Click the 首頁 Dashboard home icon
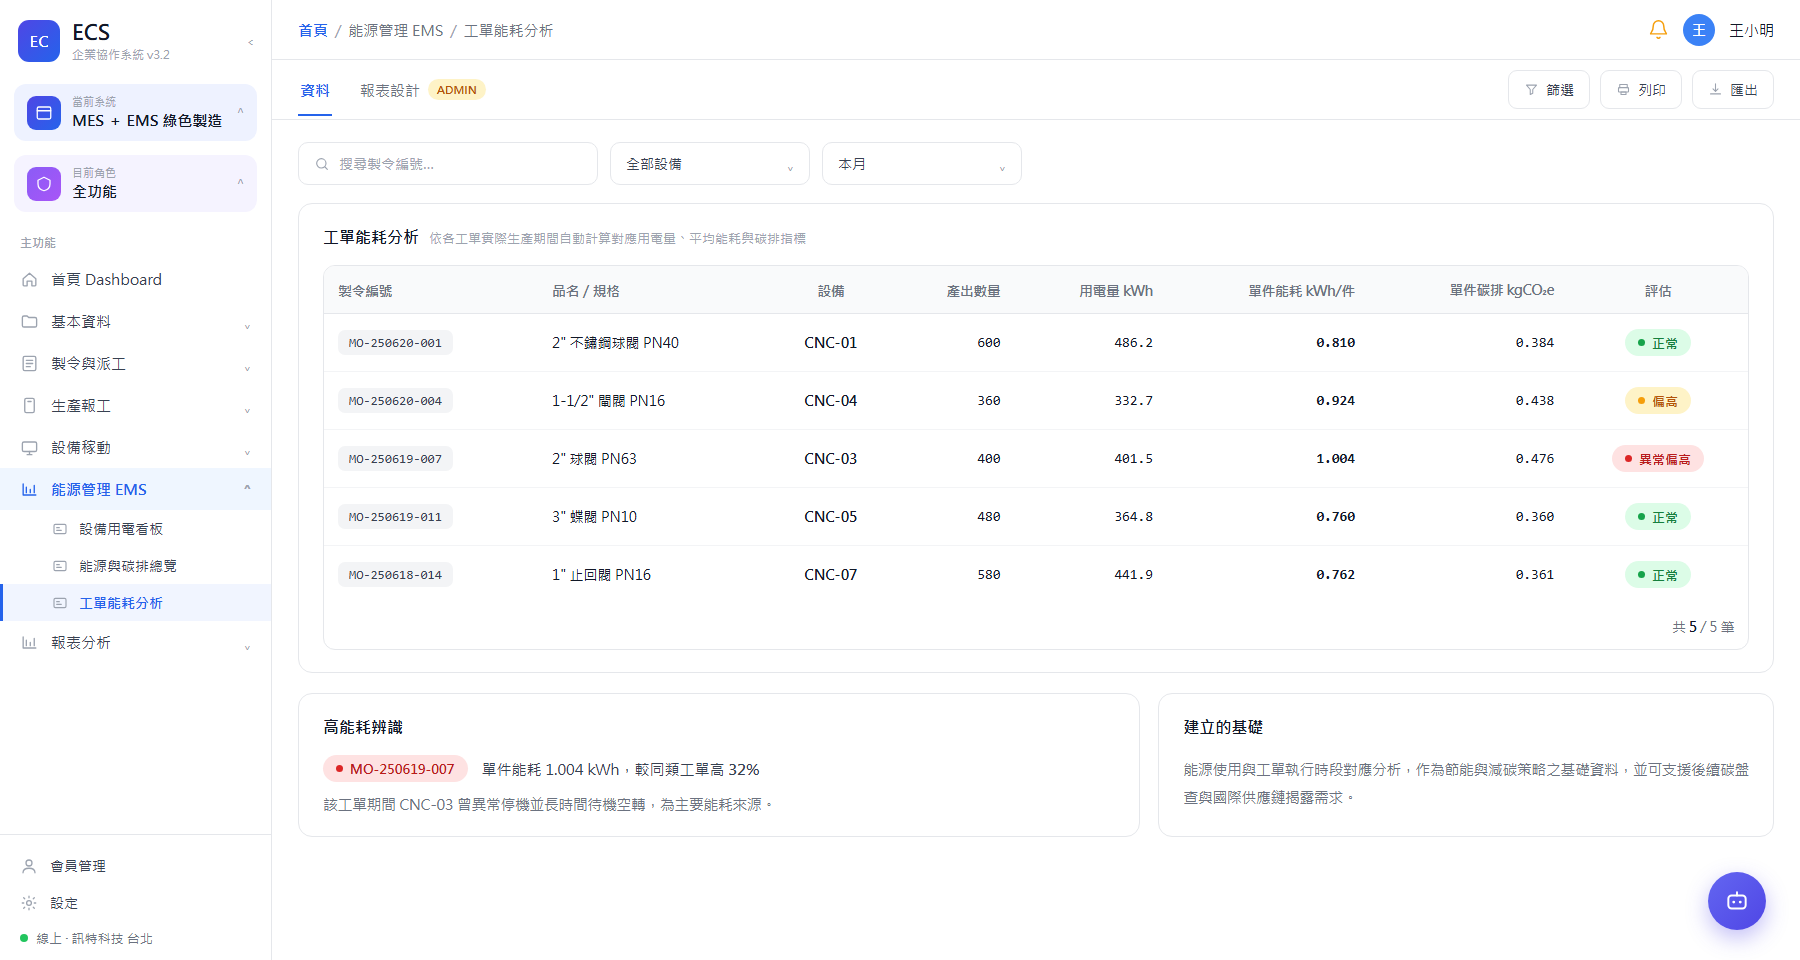 point(30,280)
